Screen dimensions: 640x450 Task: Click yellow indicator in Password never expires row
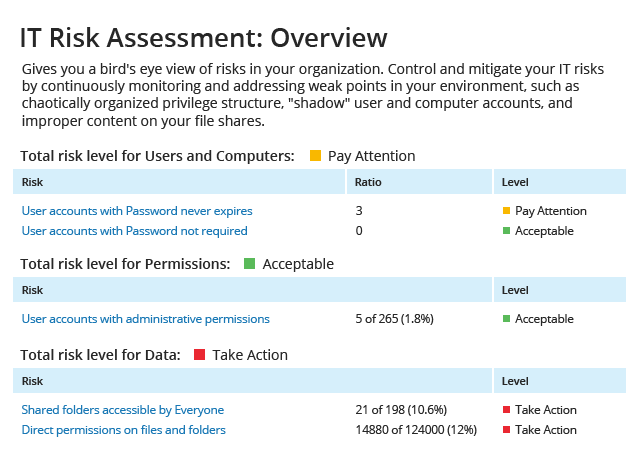tap(507, 211)
